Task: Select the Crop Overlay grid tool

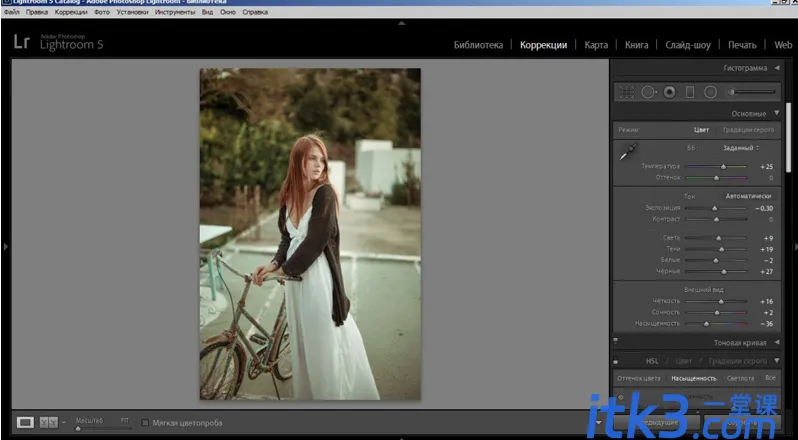Action: pos(626,92)
